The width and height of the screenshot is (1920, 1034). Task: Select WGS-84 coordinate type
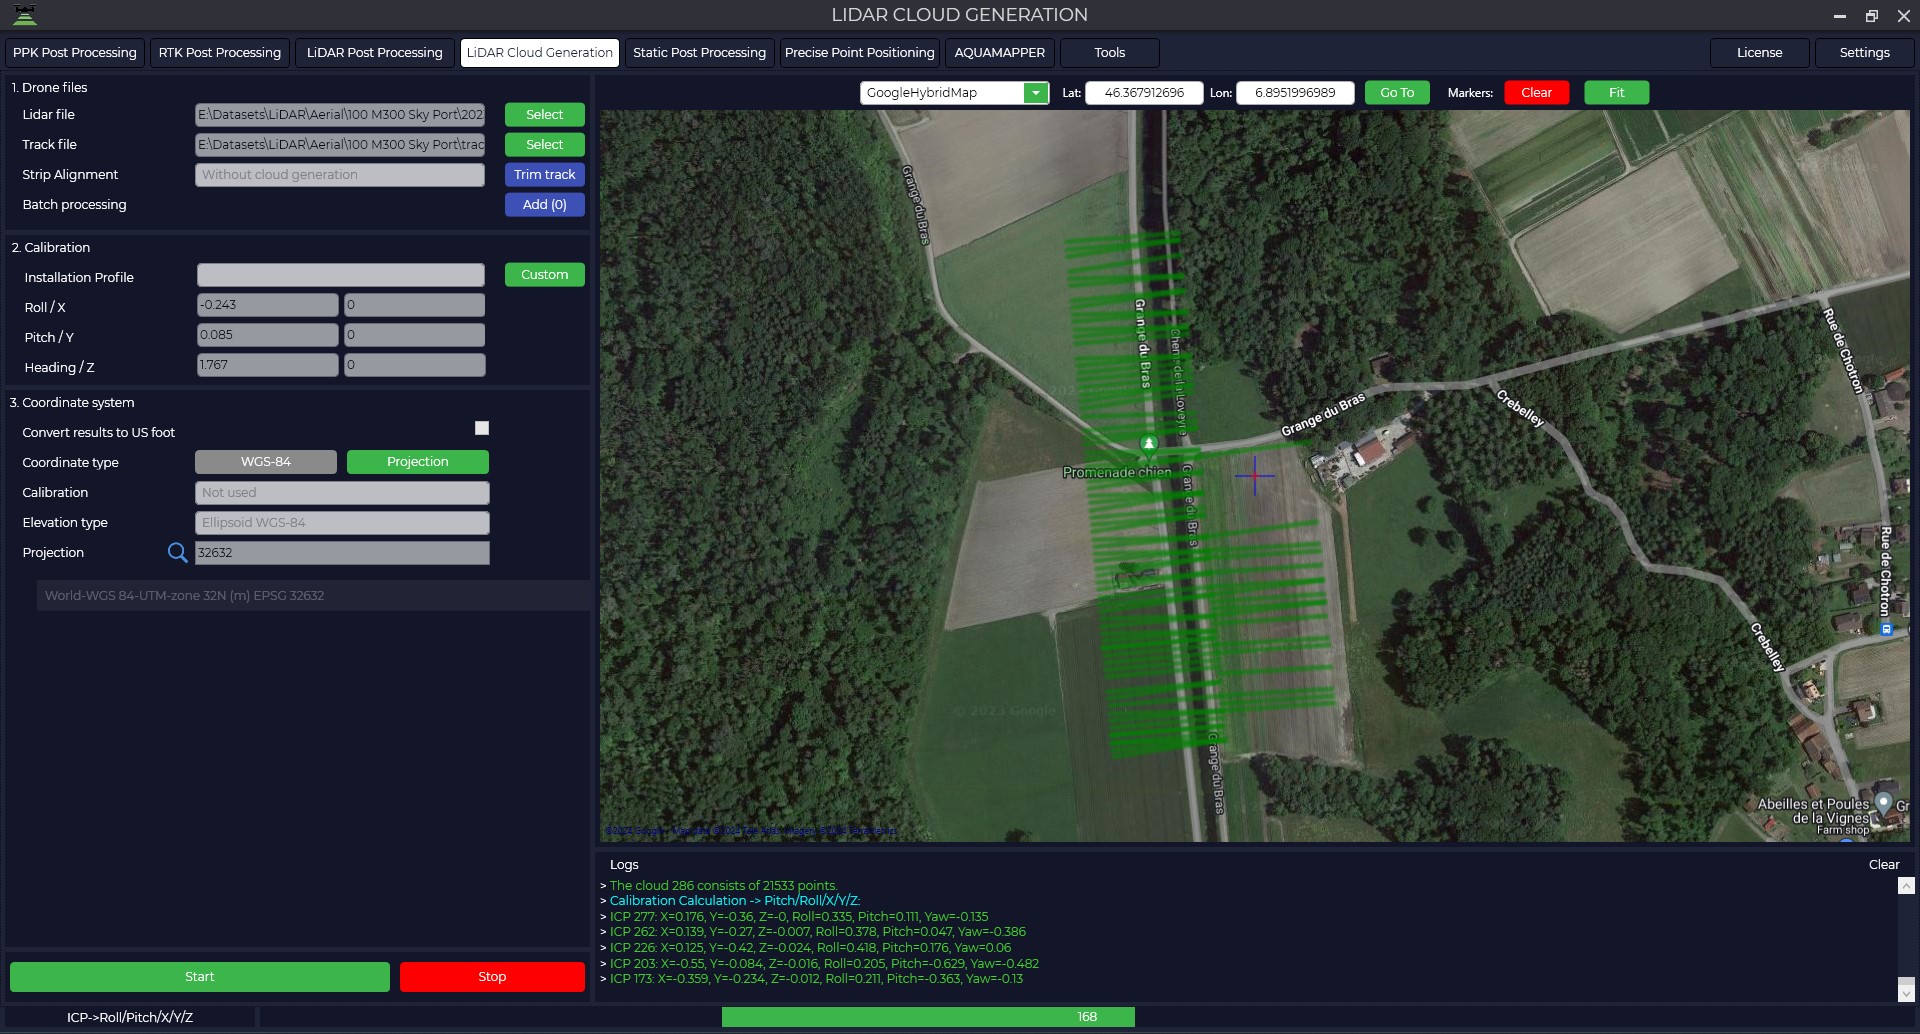tap(266, 462)
